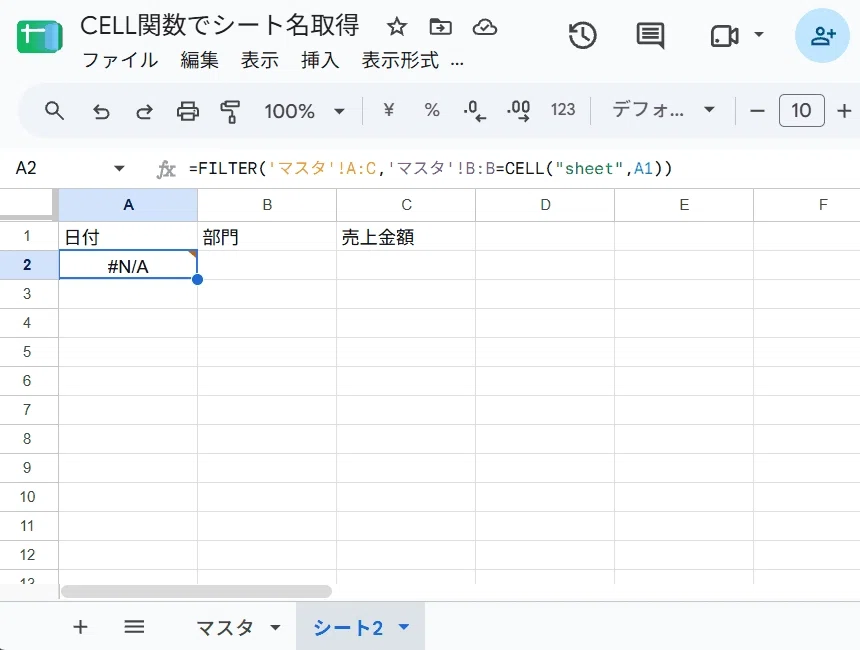The image size is (860, 650).
Task: Open the 挿入 menu
Action: click(320, 60)
